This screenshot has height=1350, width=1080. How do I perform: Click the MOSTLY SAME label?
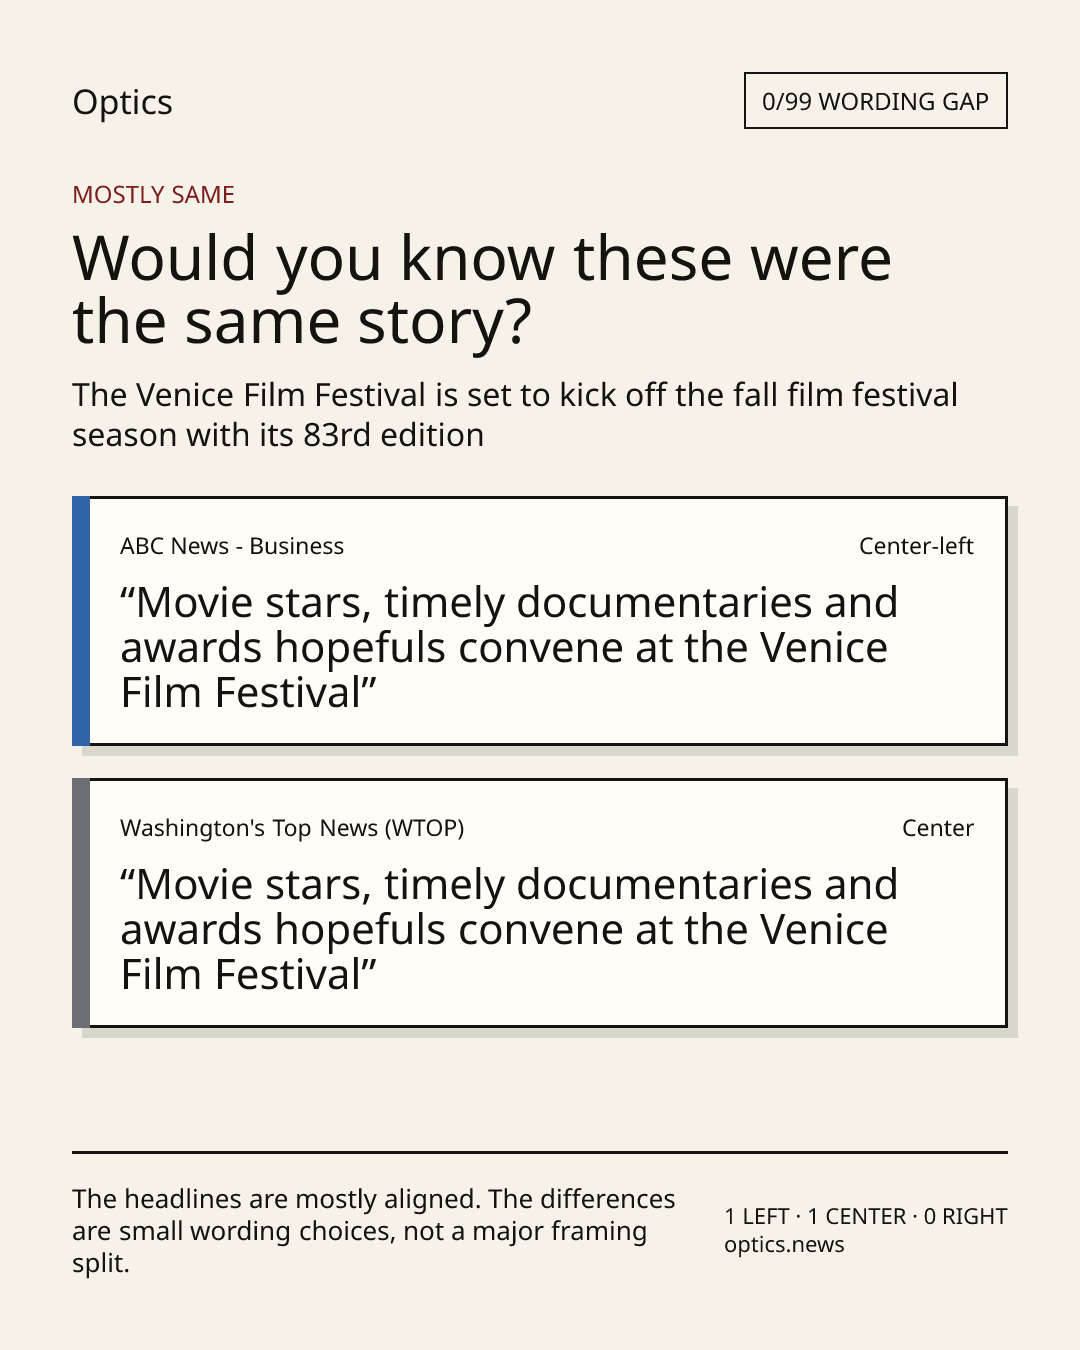pos(153,195)
